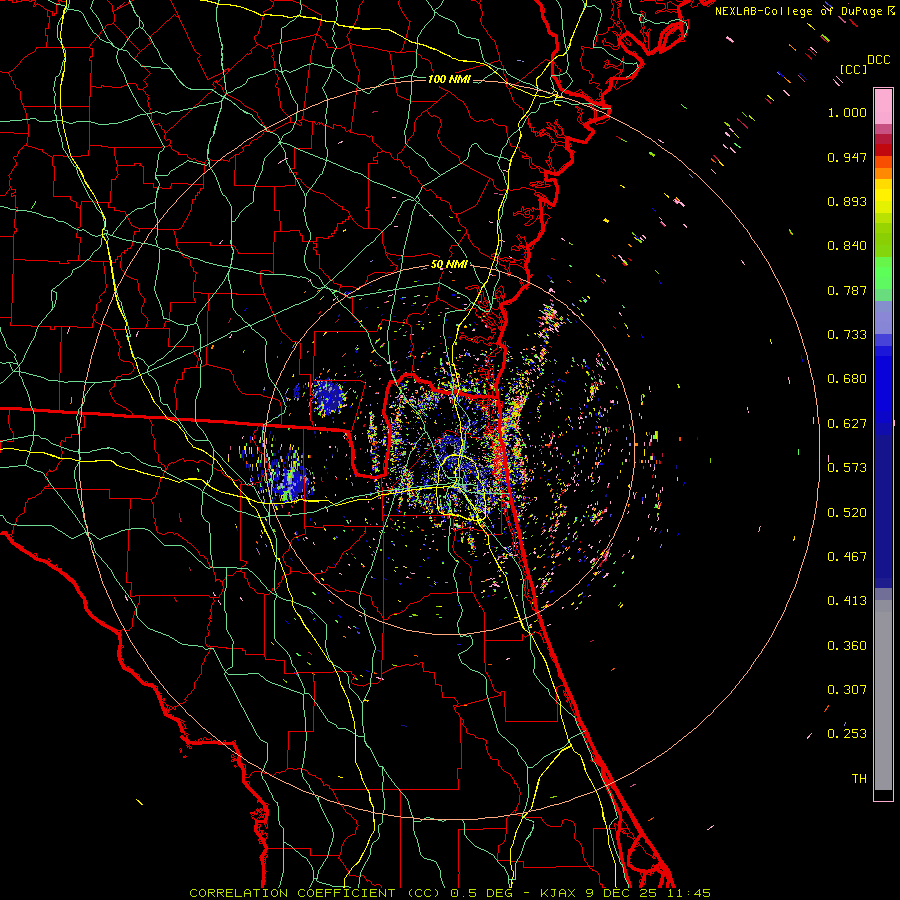Click the 0.733 legend value

pyautogui.click(x=847, y=335)
